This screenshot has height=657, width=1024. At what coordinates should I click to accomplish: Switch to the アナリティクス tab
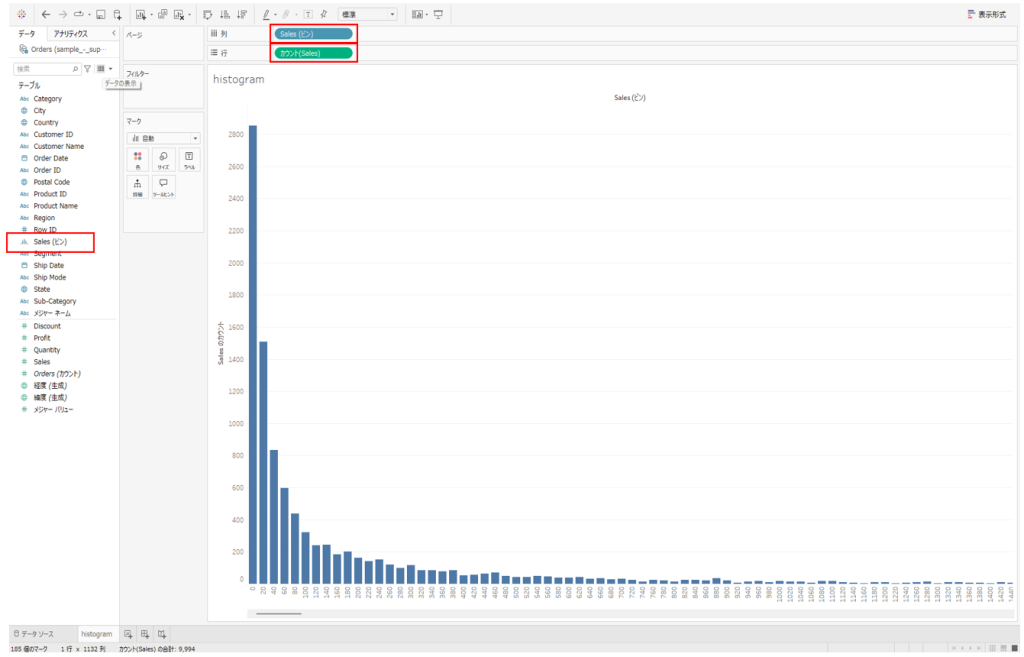(70, 34)
